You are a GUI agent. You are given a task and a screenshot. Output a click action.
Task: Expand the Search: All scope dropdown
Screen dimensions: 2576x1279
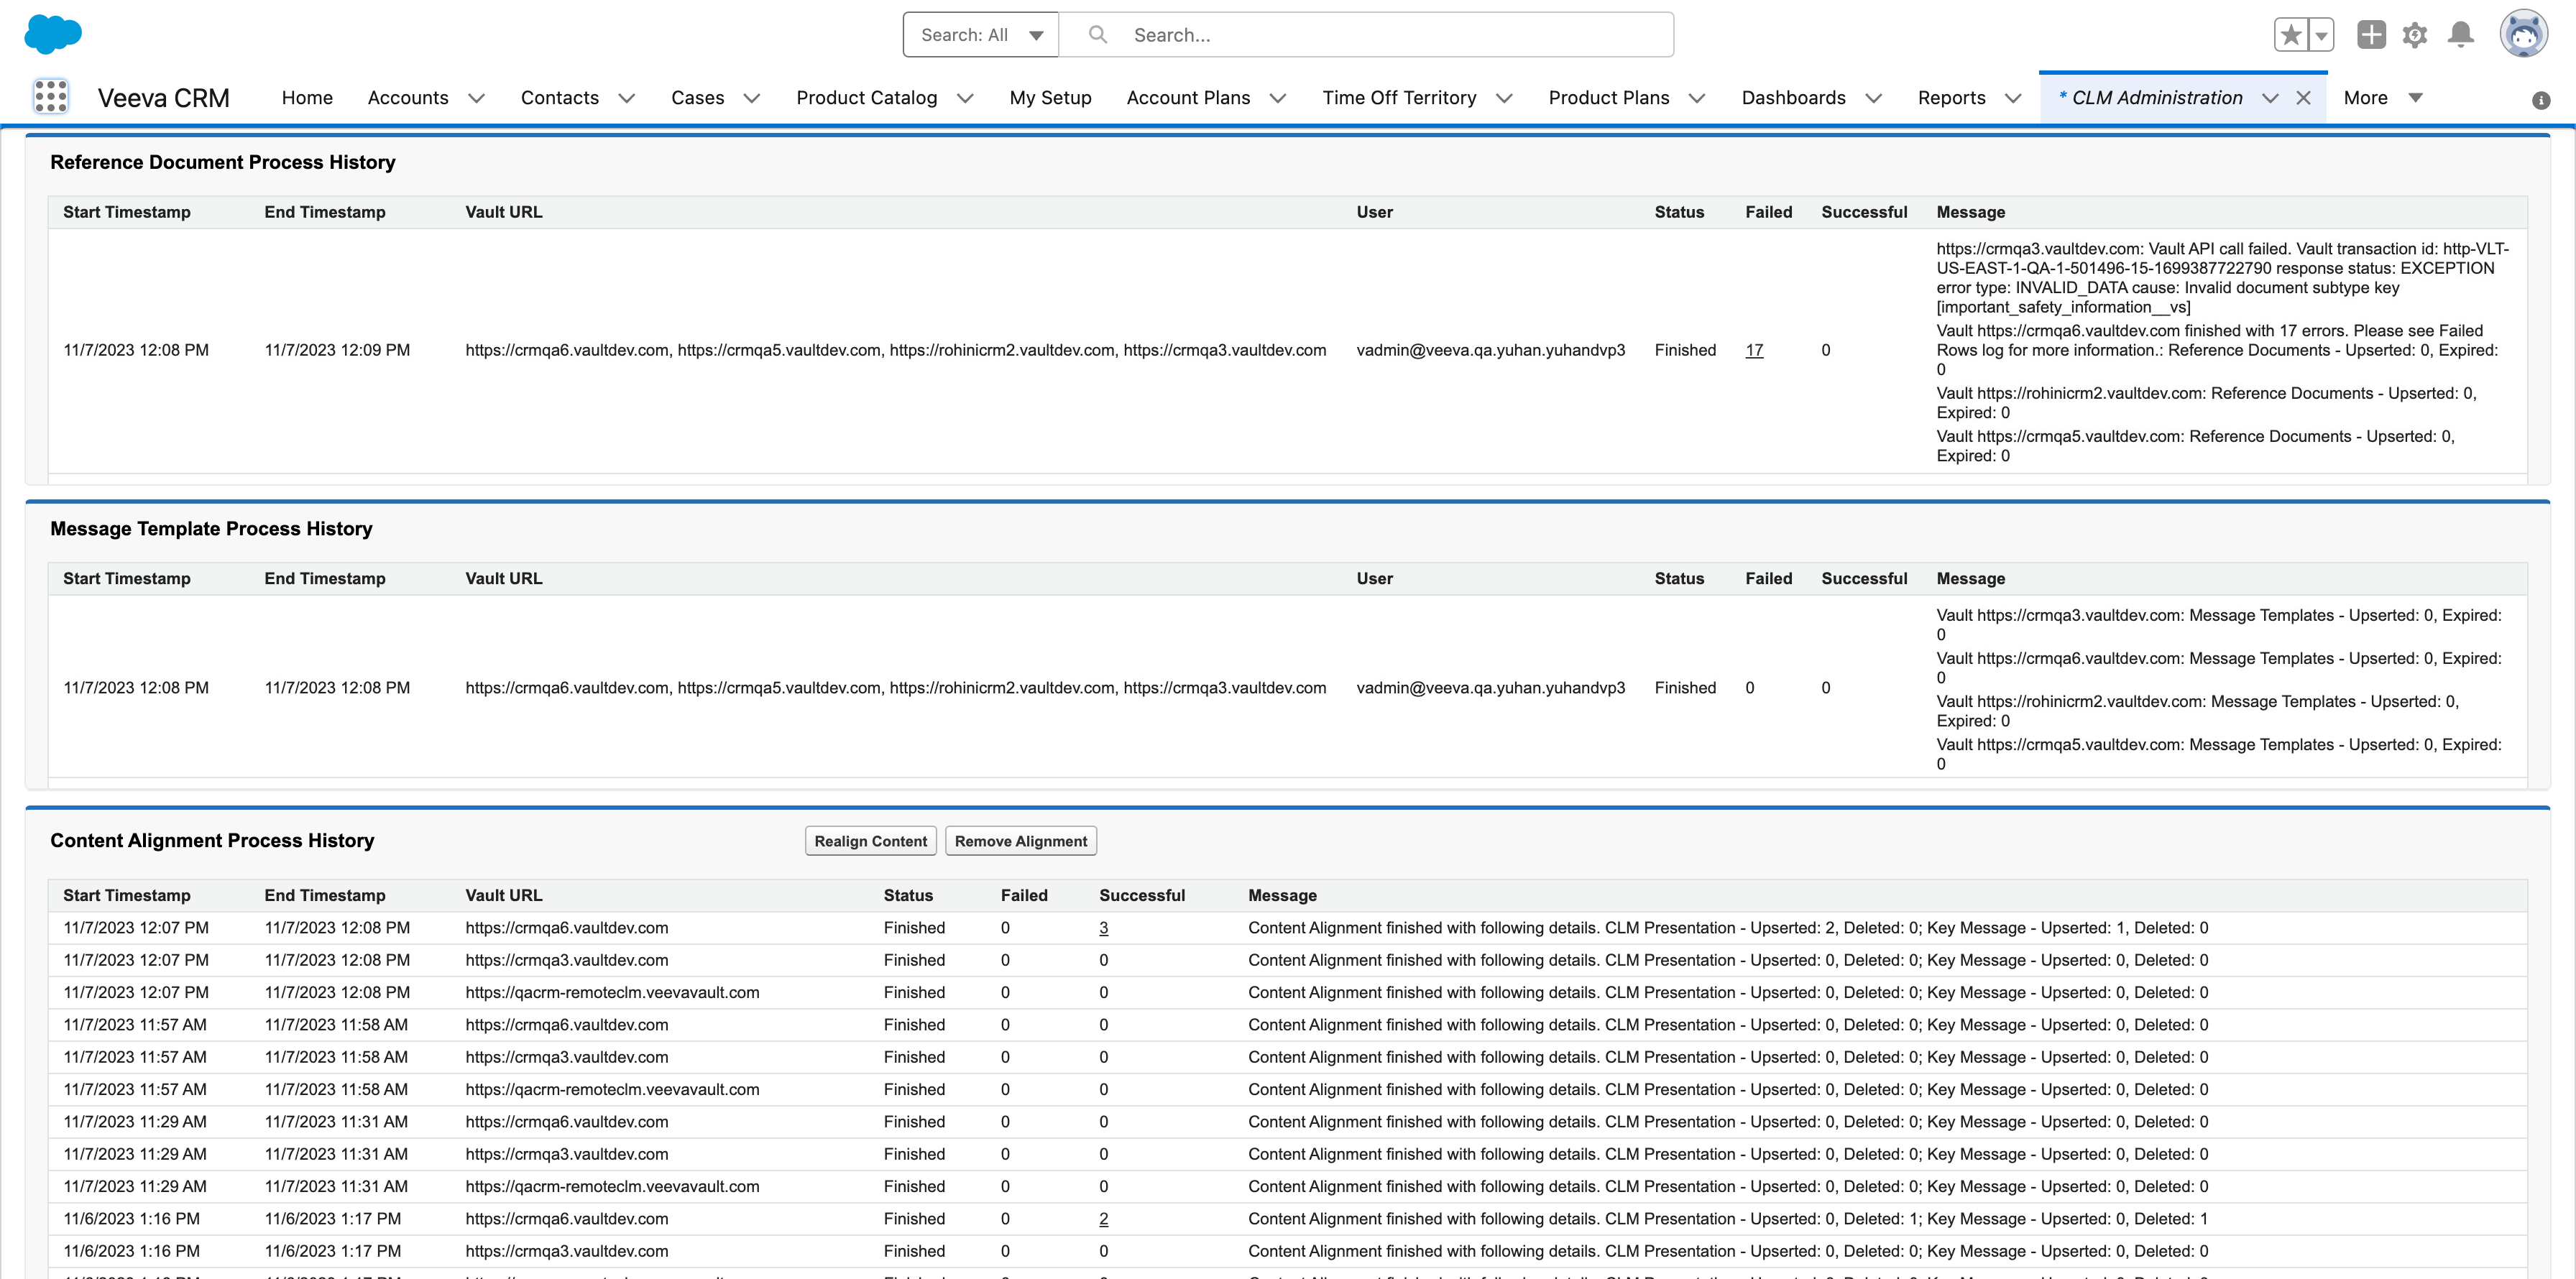click(x=980, y=35)
